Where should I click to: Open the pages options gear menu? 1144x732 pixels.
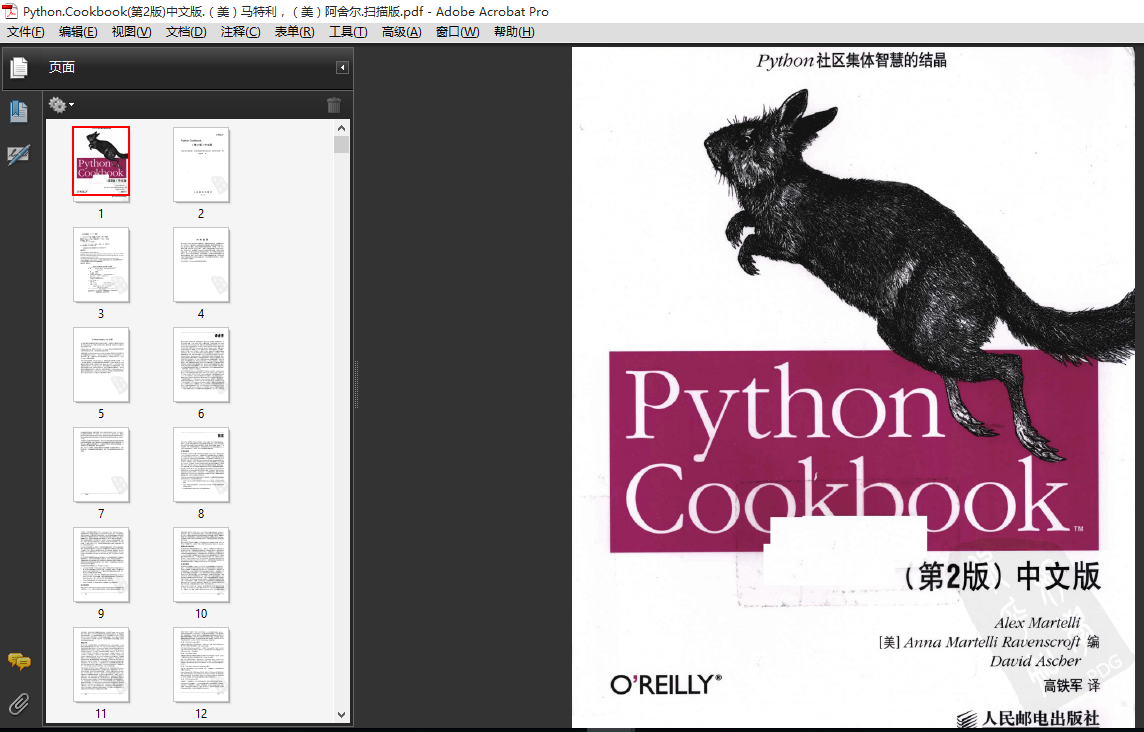pos(61,105)
